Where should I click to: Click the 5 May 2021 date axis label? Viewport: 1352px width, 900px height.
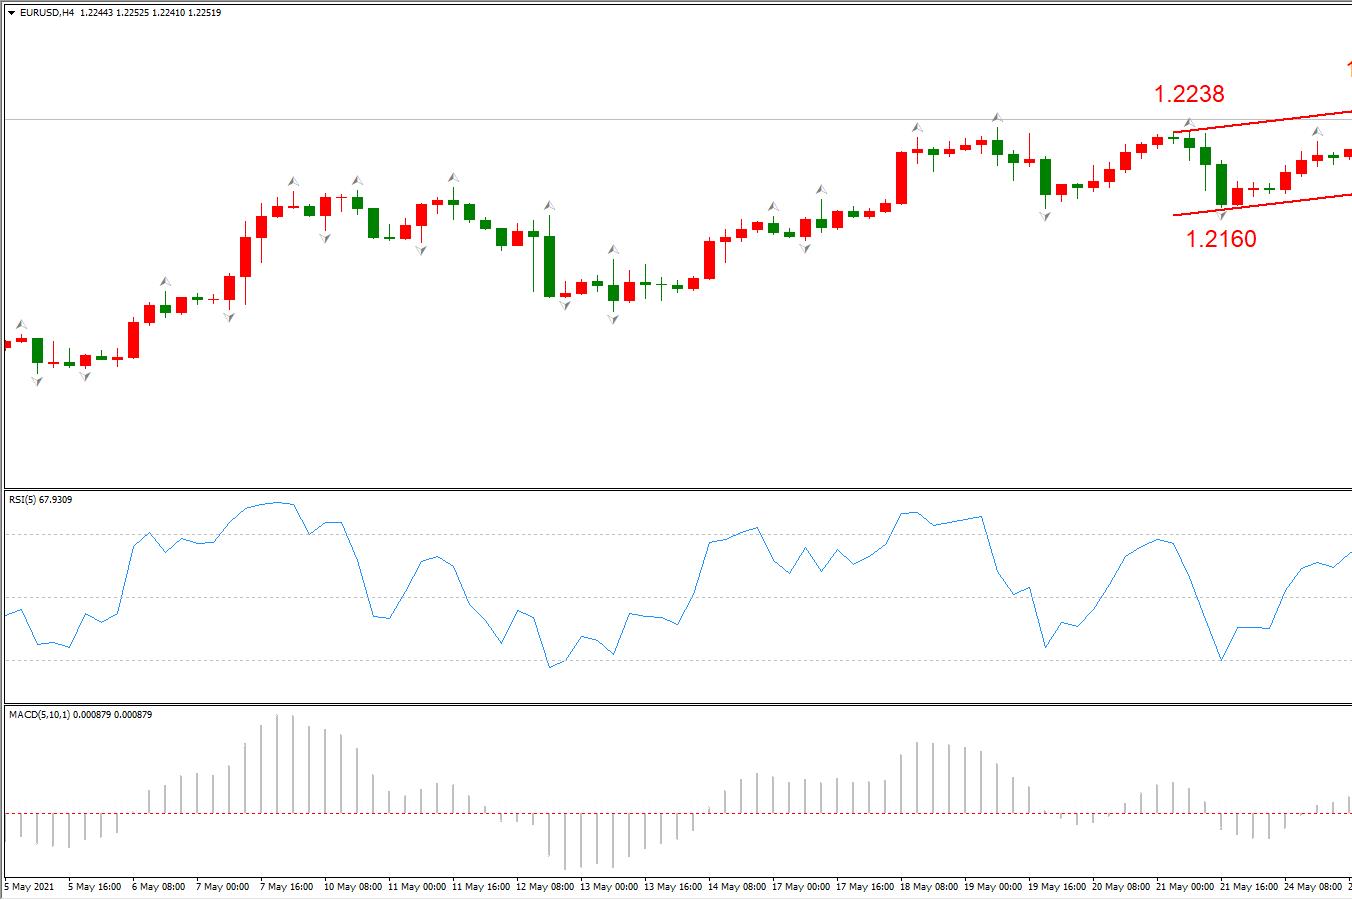tap(30, 886)
